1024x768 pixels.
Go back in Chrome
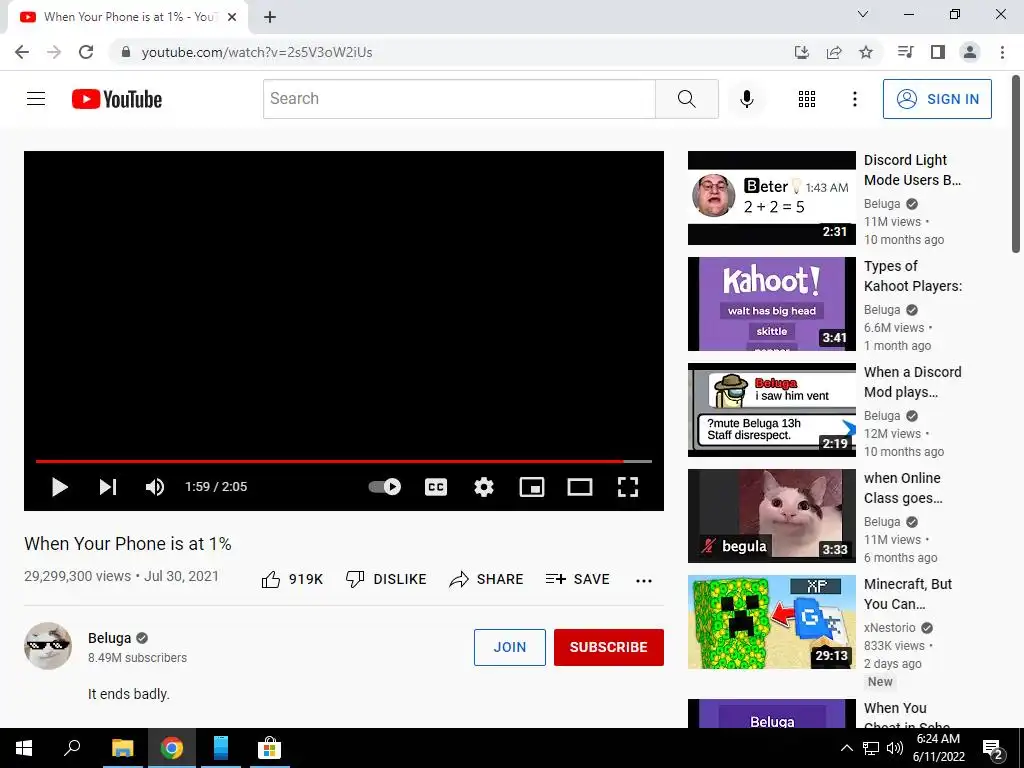pyautogui.click(x=22, y=52)
